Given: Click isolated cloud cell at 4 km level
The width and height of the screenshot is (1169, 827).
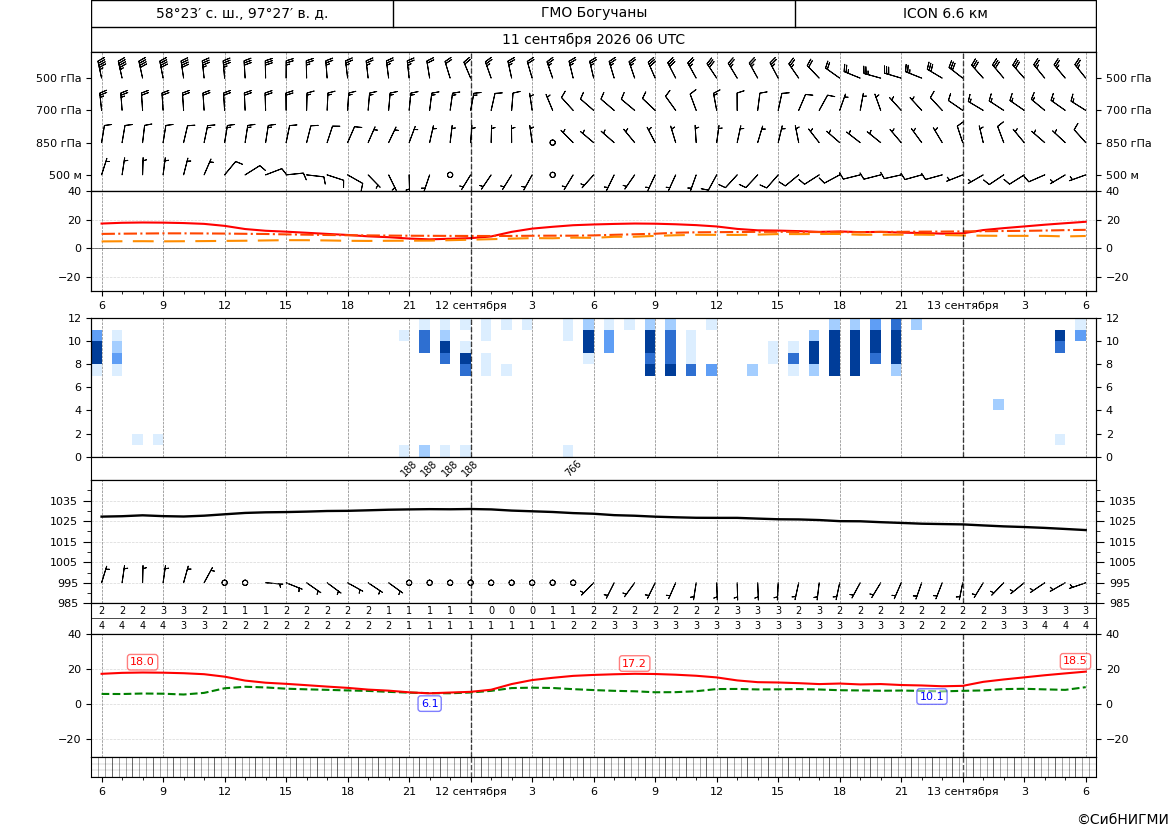Looking at the screenshot, I should click(998, 404).
